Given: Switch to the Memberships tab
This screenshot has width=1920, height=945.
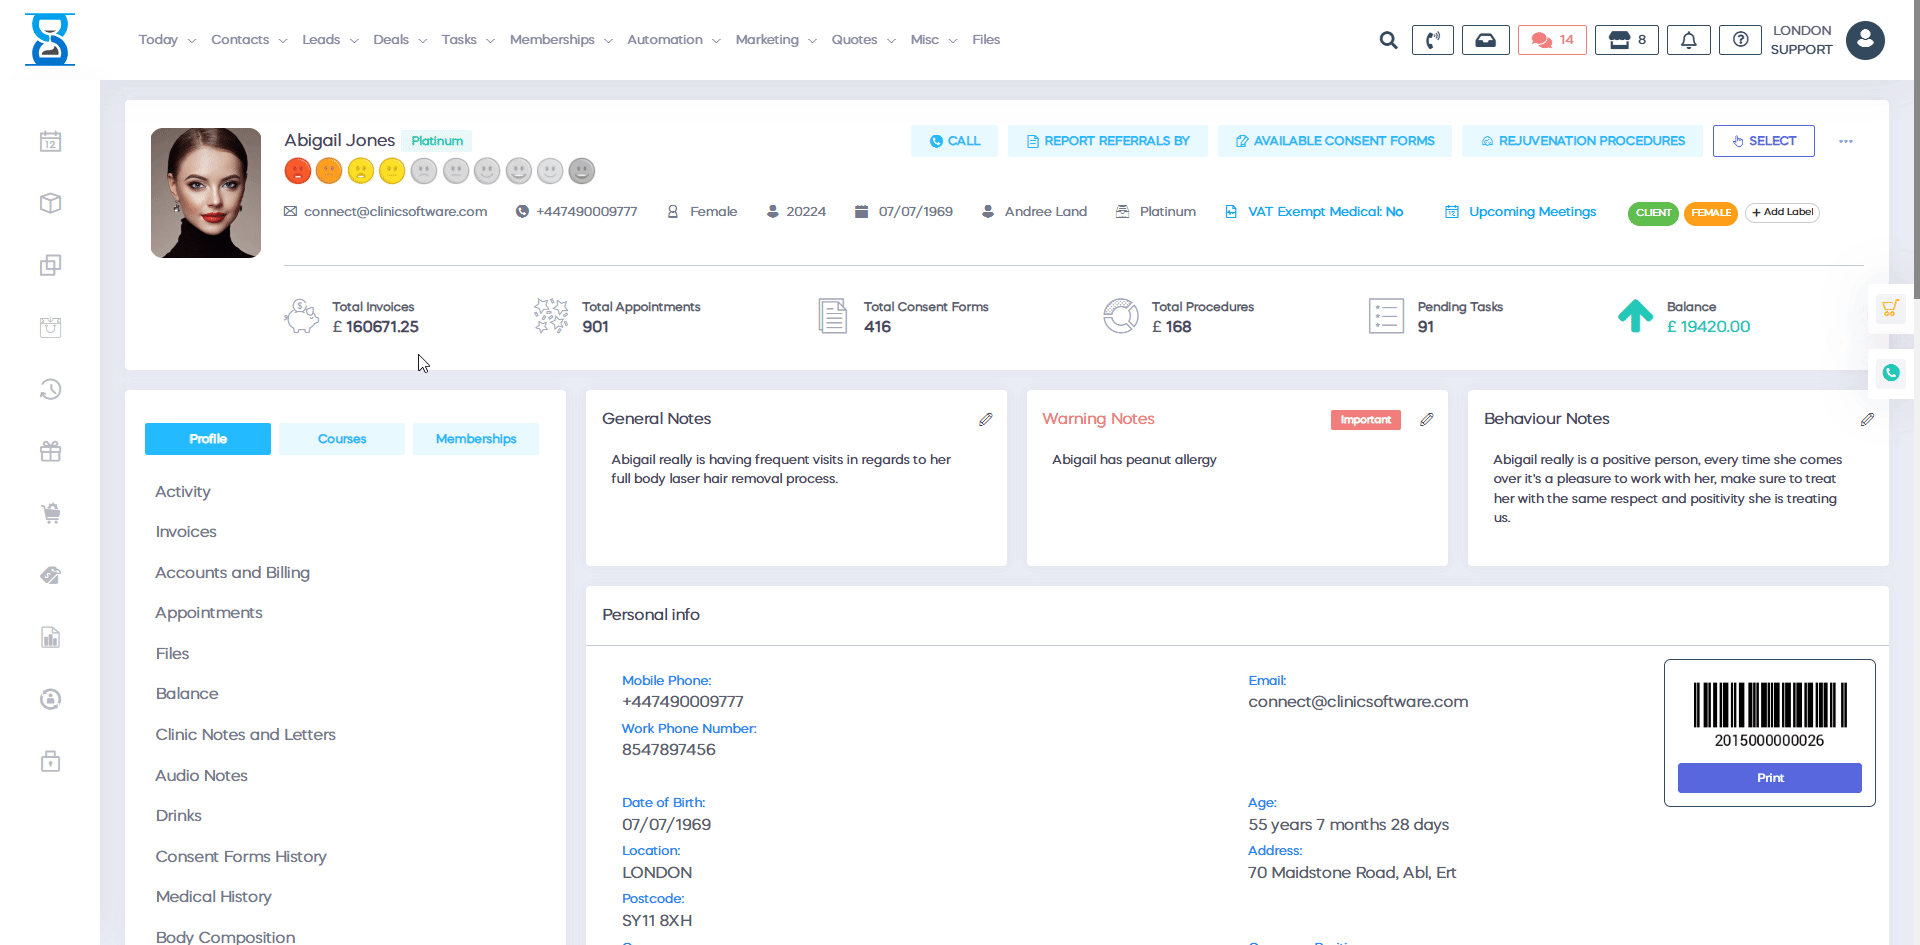Looking at the screenshot, I should tap(475, 438).
